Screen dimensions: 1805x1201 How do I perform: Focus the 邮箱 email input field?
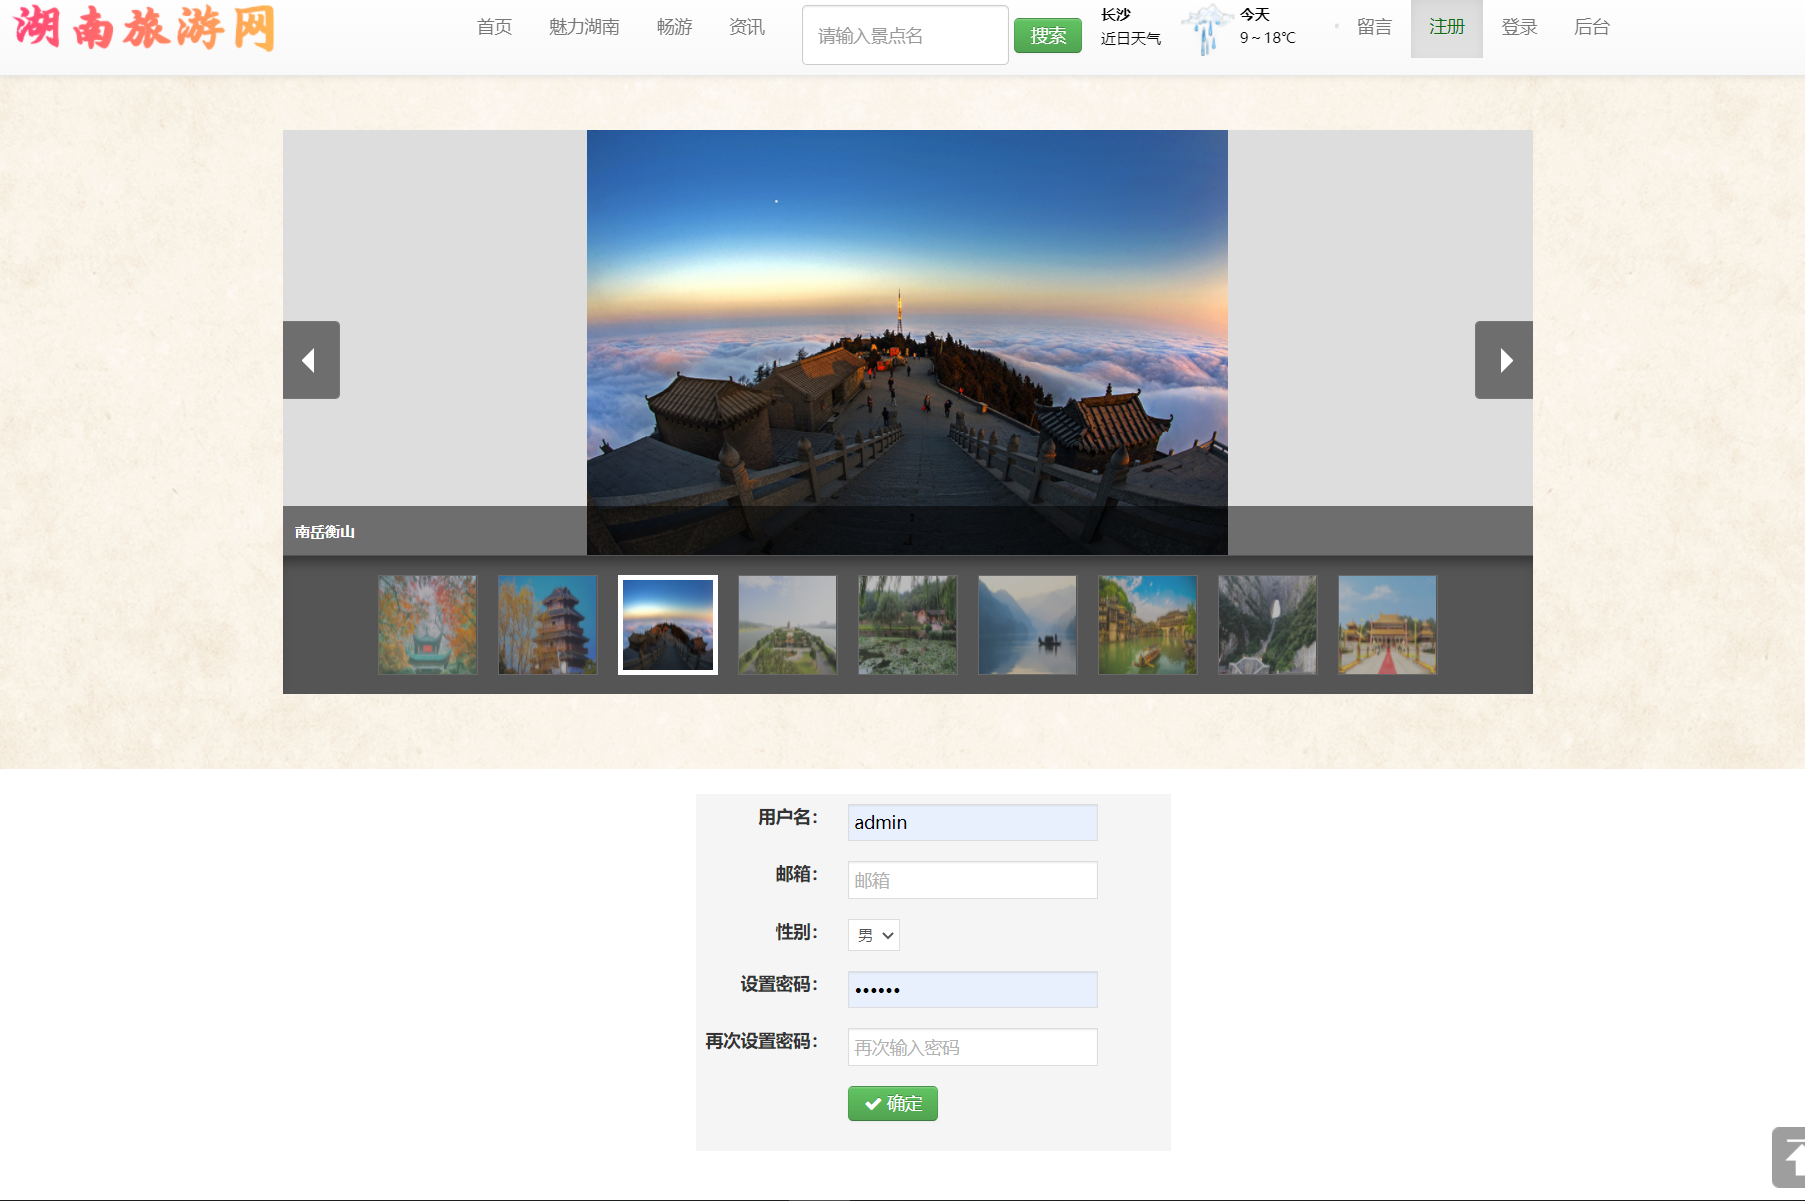click(972, 880)
